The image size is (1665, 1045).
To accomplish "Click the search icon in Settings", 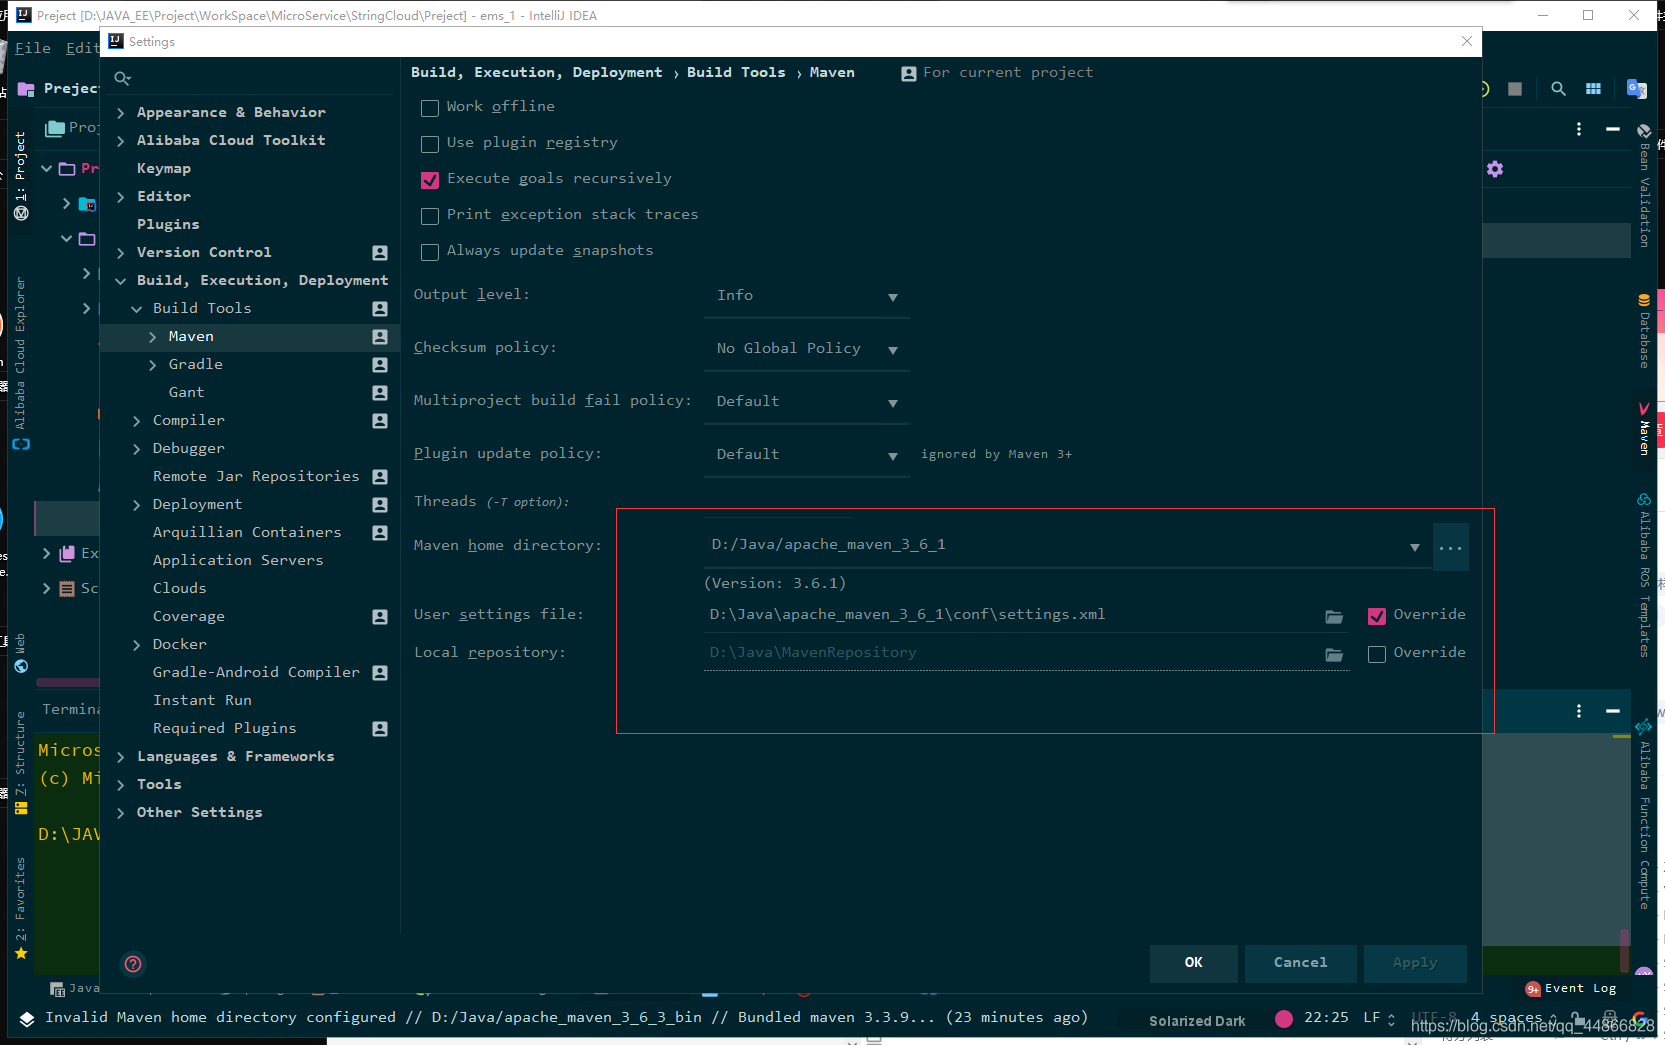I will tap(123, 79).
